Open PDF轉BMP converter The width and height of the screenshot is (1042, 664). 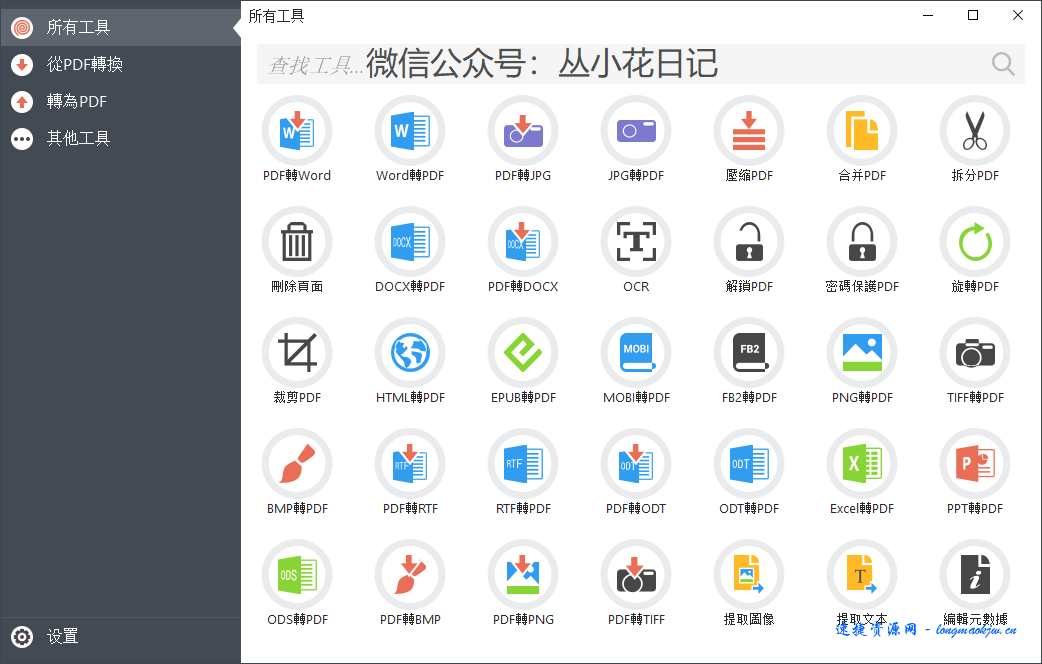410,575
